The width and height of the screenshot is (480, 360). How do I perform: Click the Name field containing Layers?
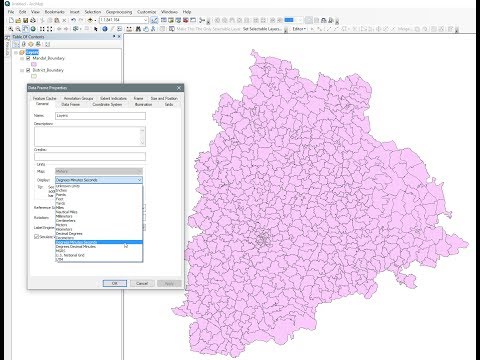[x=100, y=116]
